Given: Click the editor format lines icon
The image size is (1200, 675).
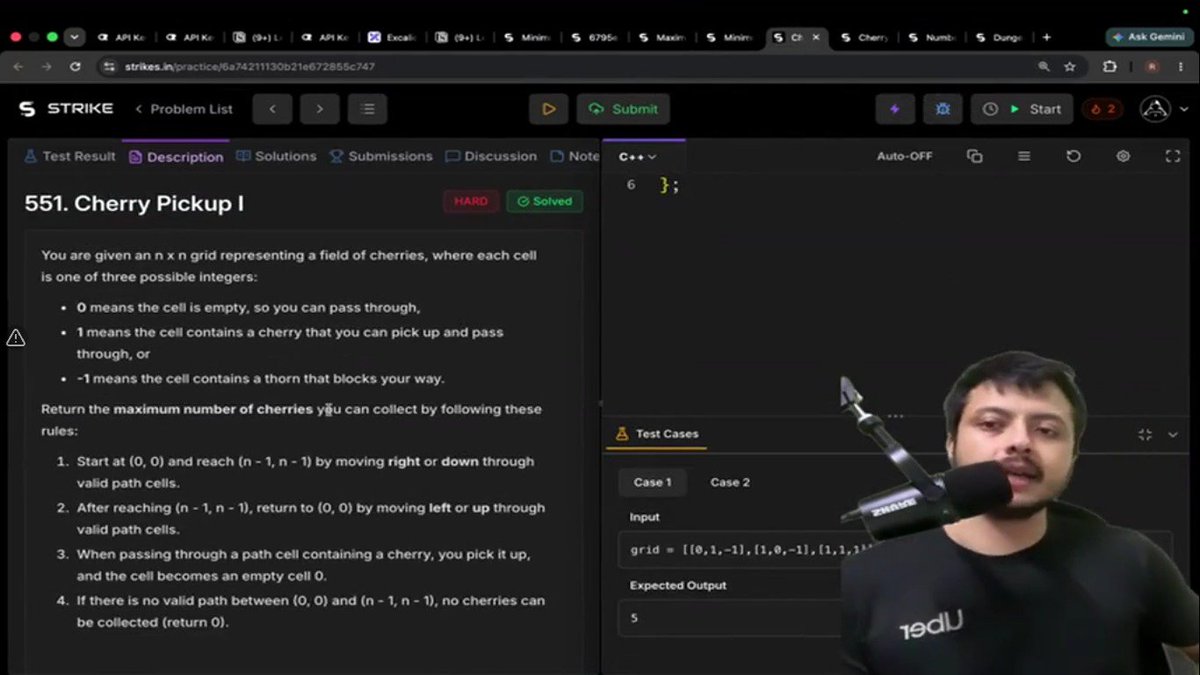Looking at the screenshot, I should click(x=1024, y=156).
